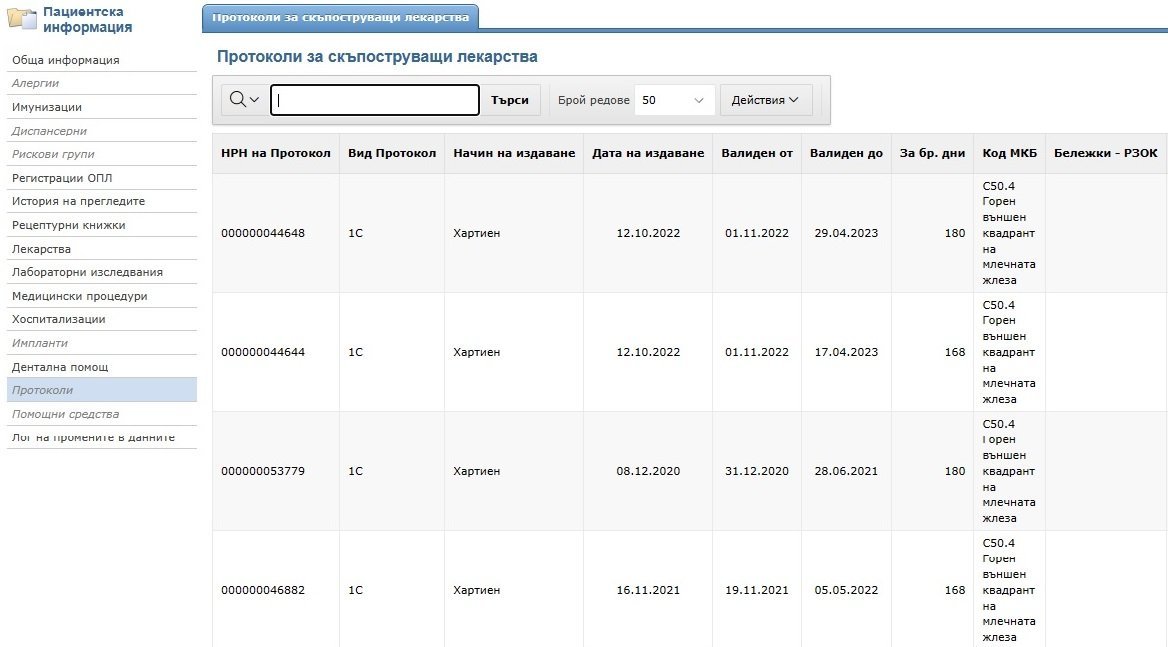The width and height of the screenshot is (1168, 647).
Task: Open the Действия actions menu
Action: click(x=765, y=100)
